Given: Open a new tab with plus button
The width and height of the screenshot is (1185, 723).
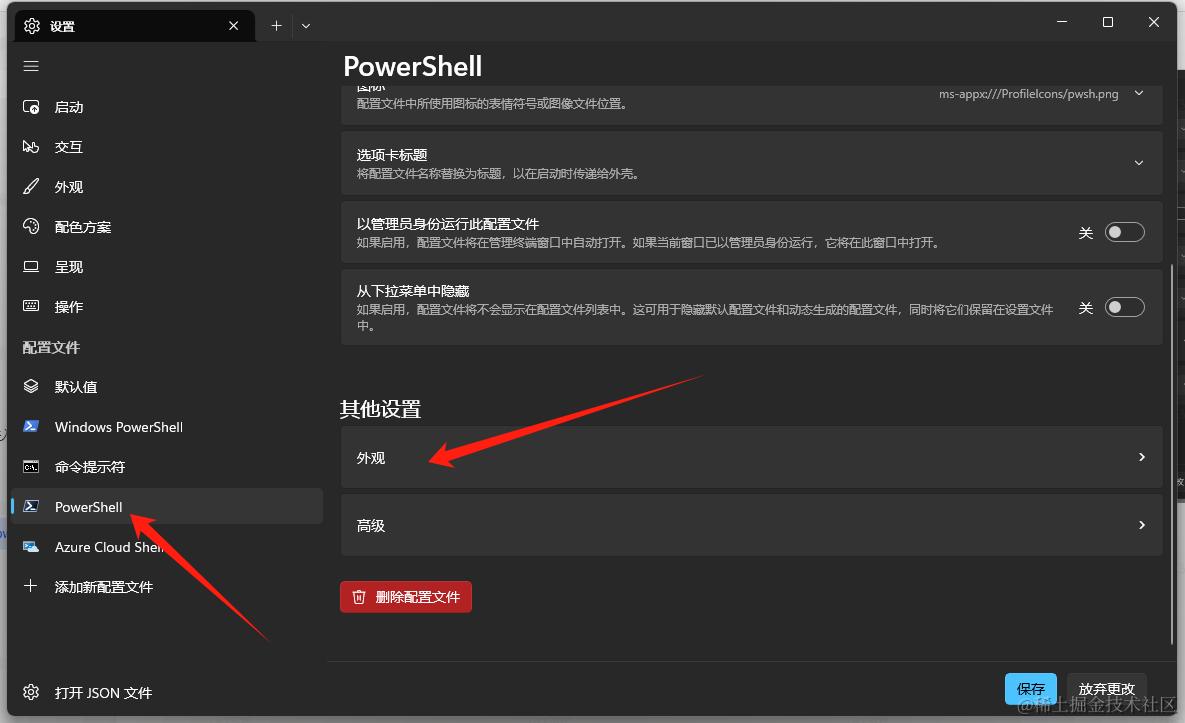Looking at the screenshot, I should coord(277,26).
